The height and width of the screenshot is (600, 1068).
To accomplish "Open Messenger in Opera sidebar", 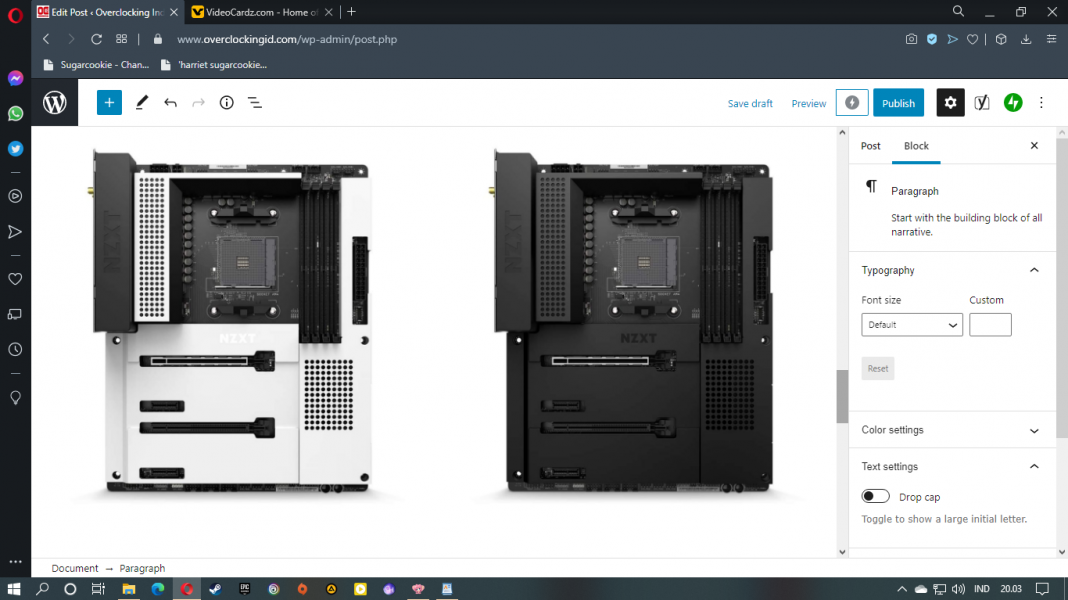I will 15,78.
